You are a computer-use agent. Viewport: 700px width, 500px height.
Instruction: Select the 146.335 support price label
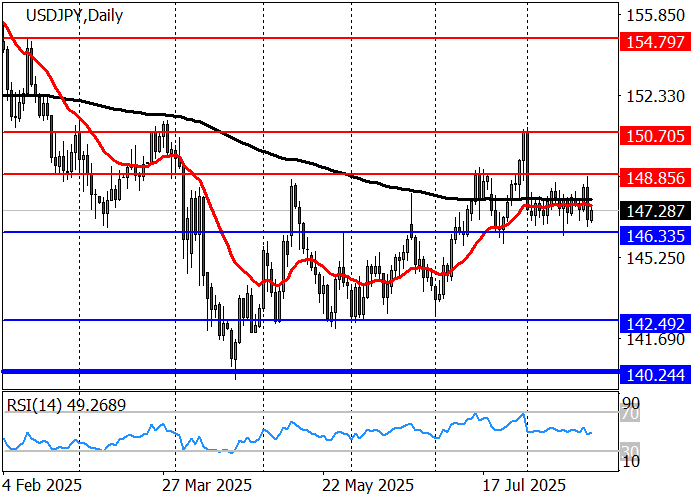[x=655, y=236]
